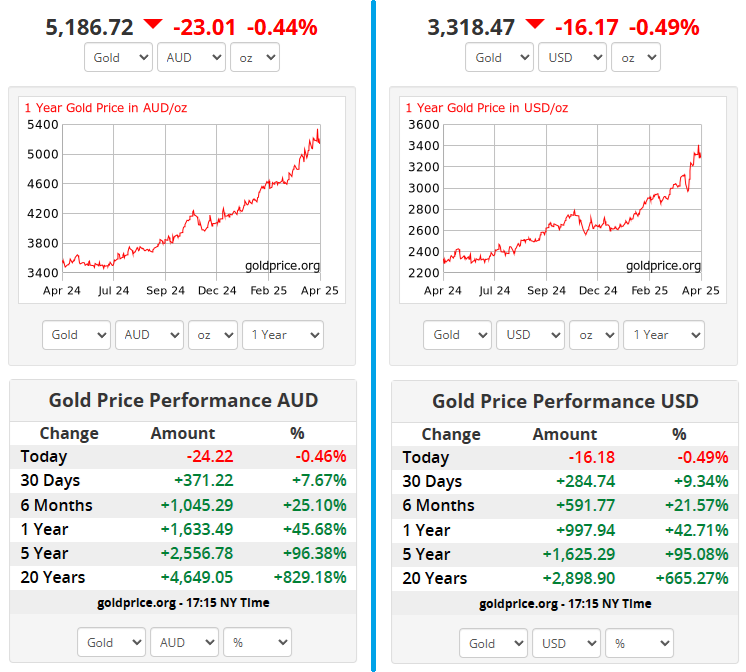The image size is (746, 672).
Task: Open the 1 Year range dropdown under AUD chart
Action: 282,334
